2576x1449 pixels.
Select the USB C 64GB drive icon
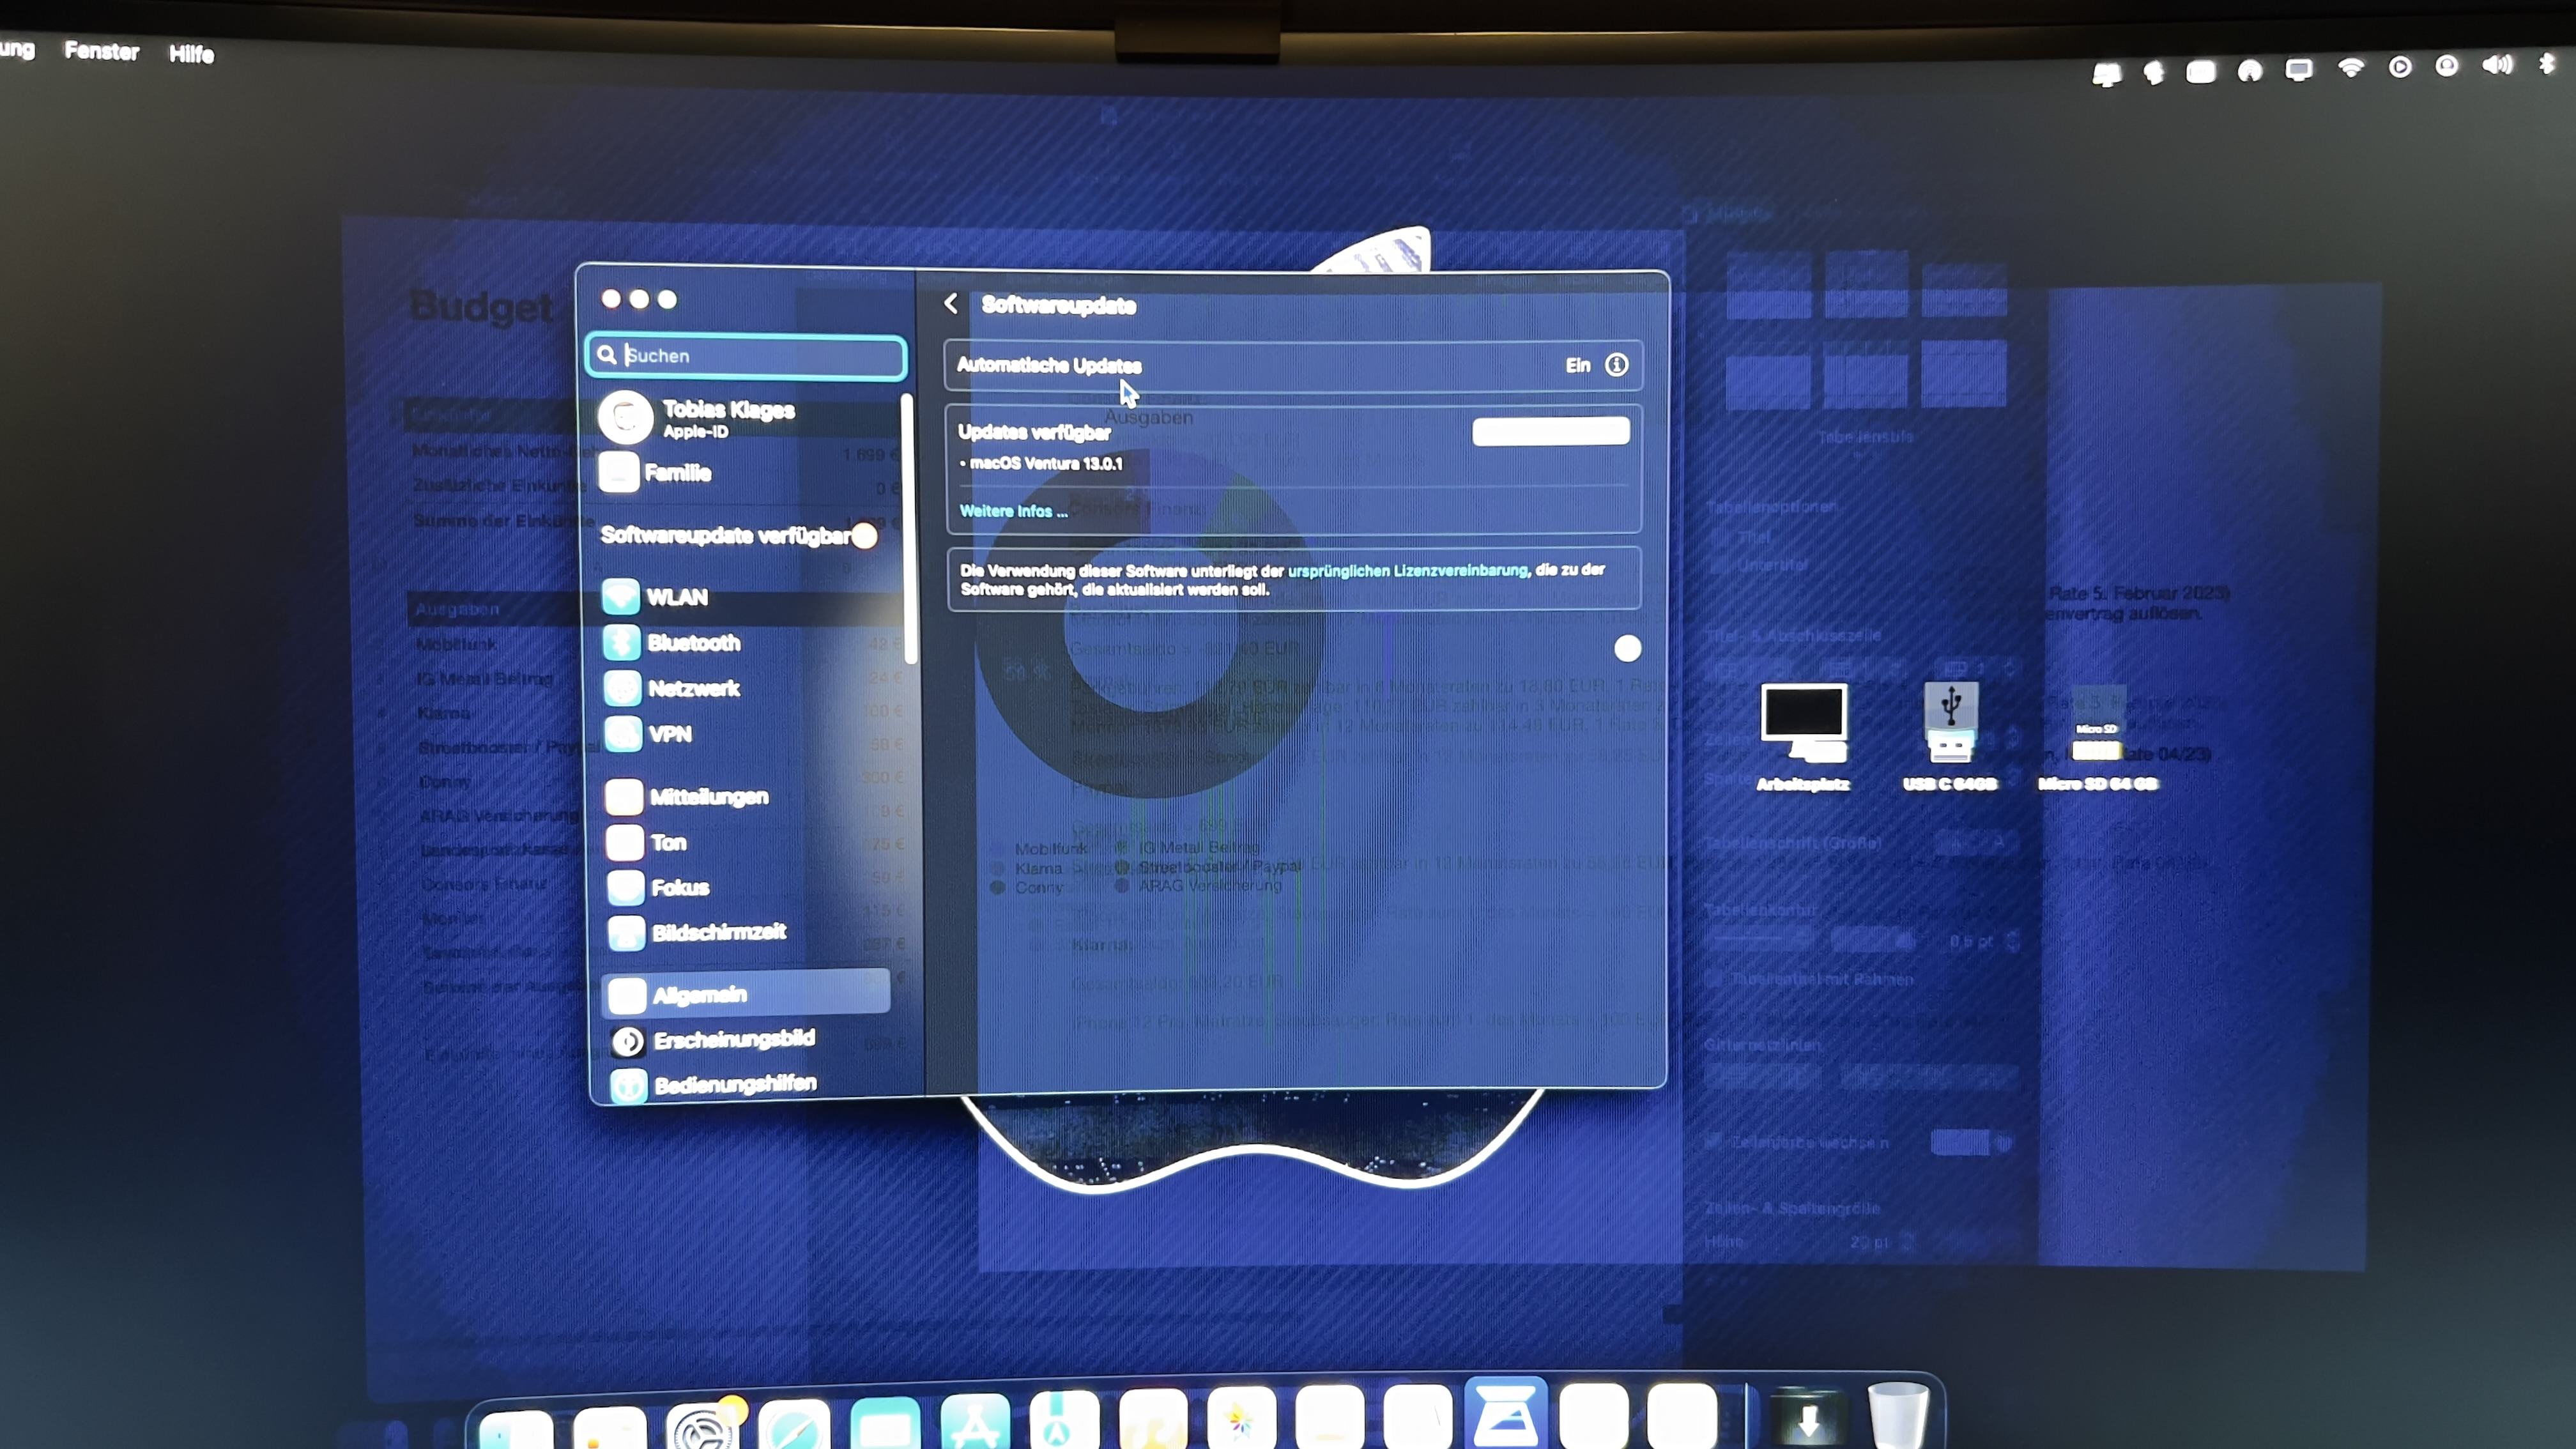coord(1950,737)
